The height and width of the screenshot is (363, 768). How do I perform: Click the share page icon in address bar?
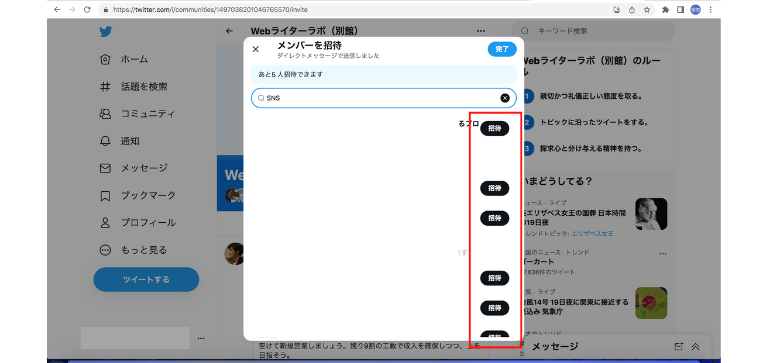(632, 9)
